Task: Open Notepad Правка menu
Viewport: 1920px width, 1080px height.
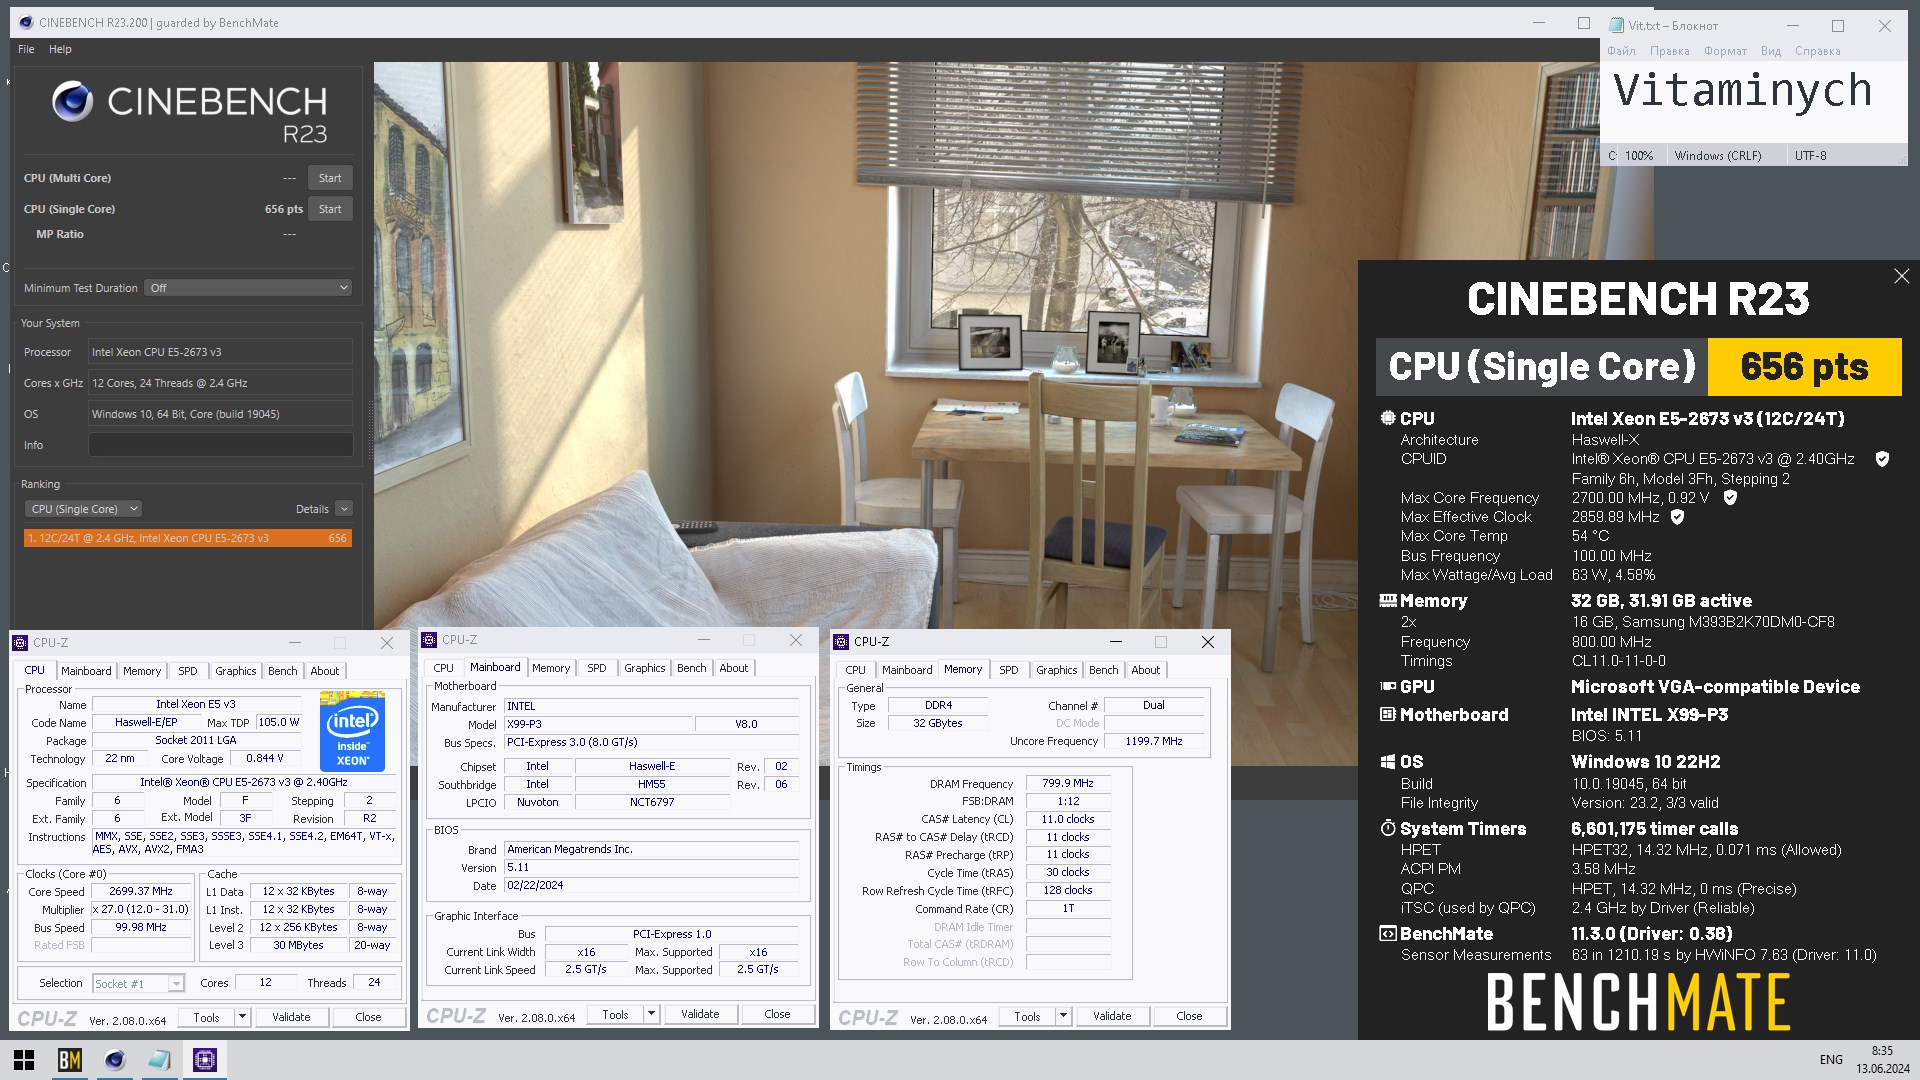Action: [x=1670, y=51]
